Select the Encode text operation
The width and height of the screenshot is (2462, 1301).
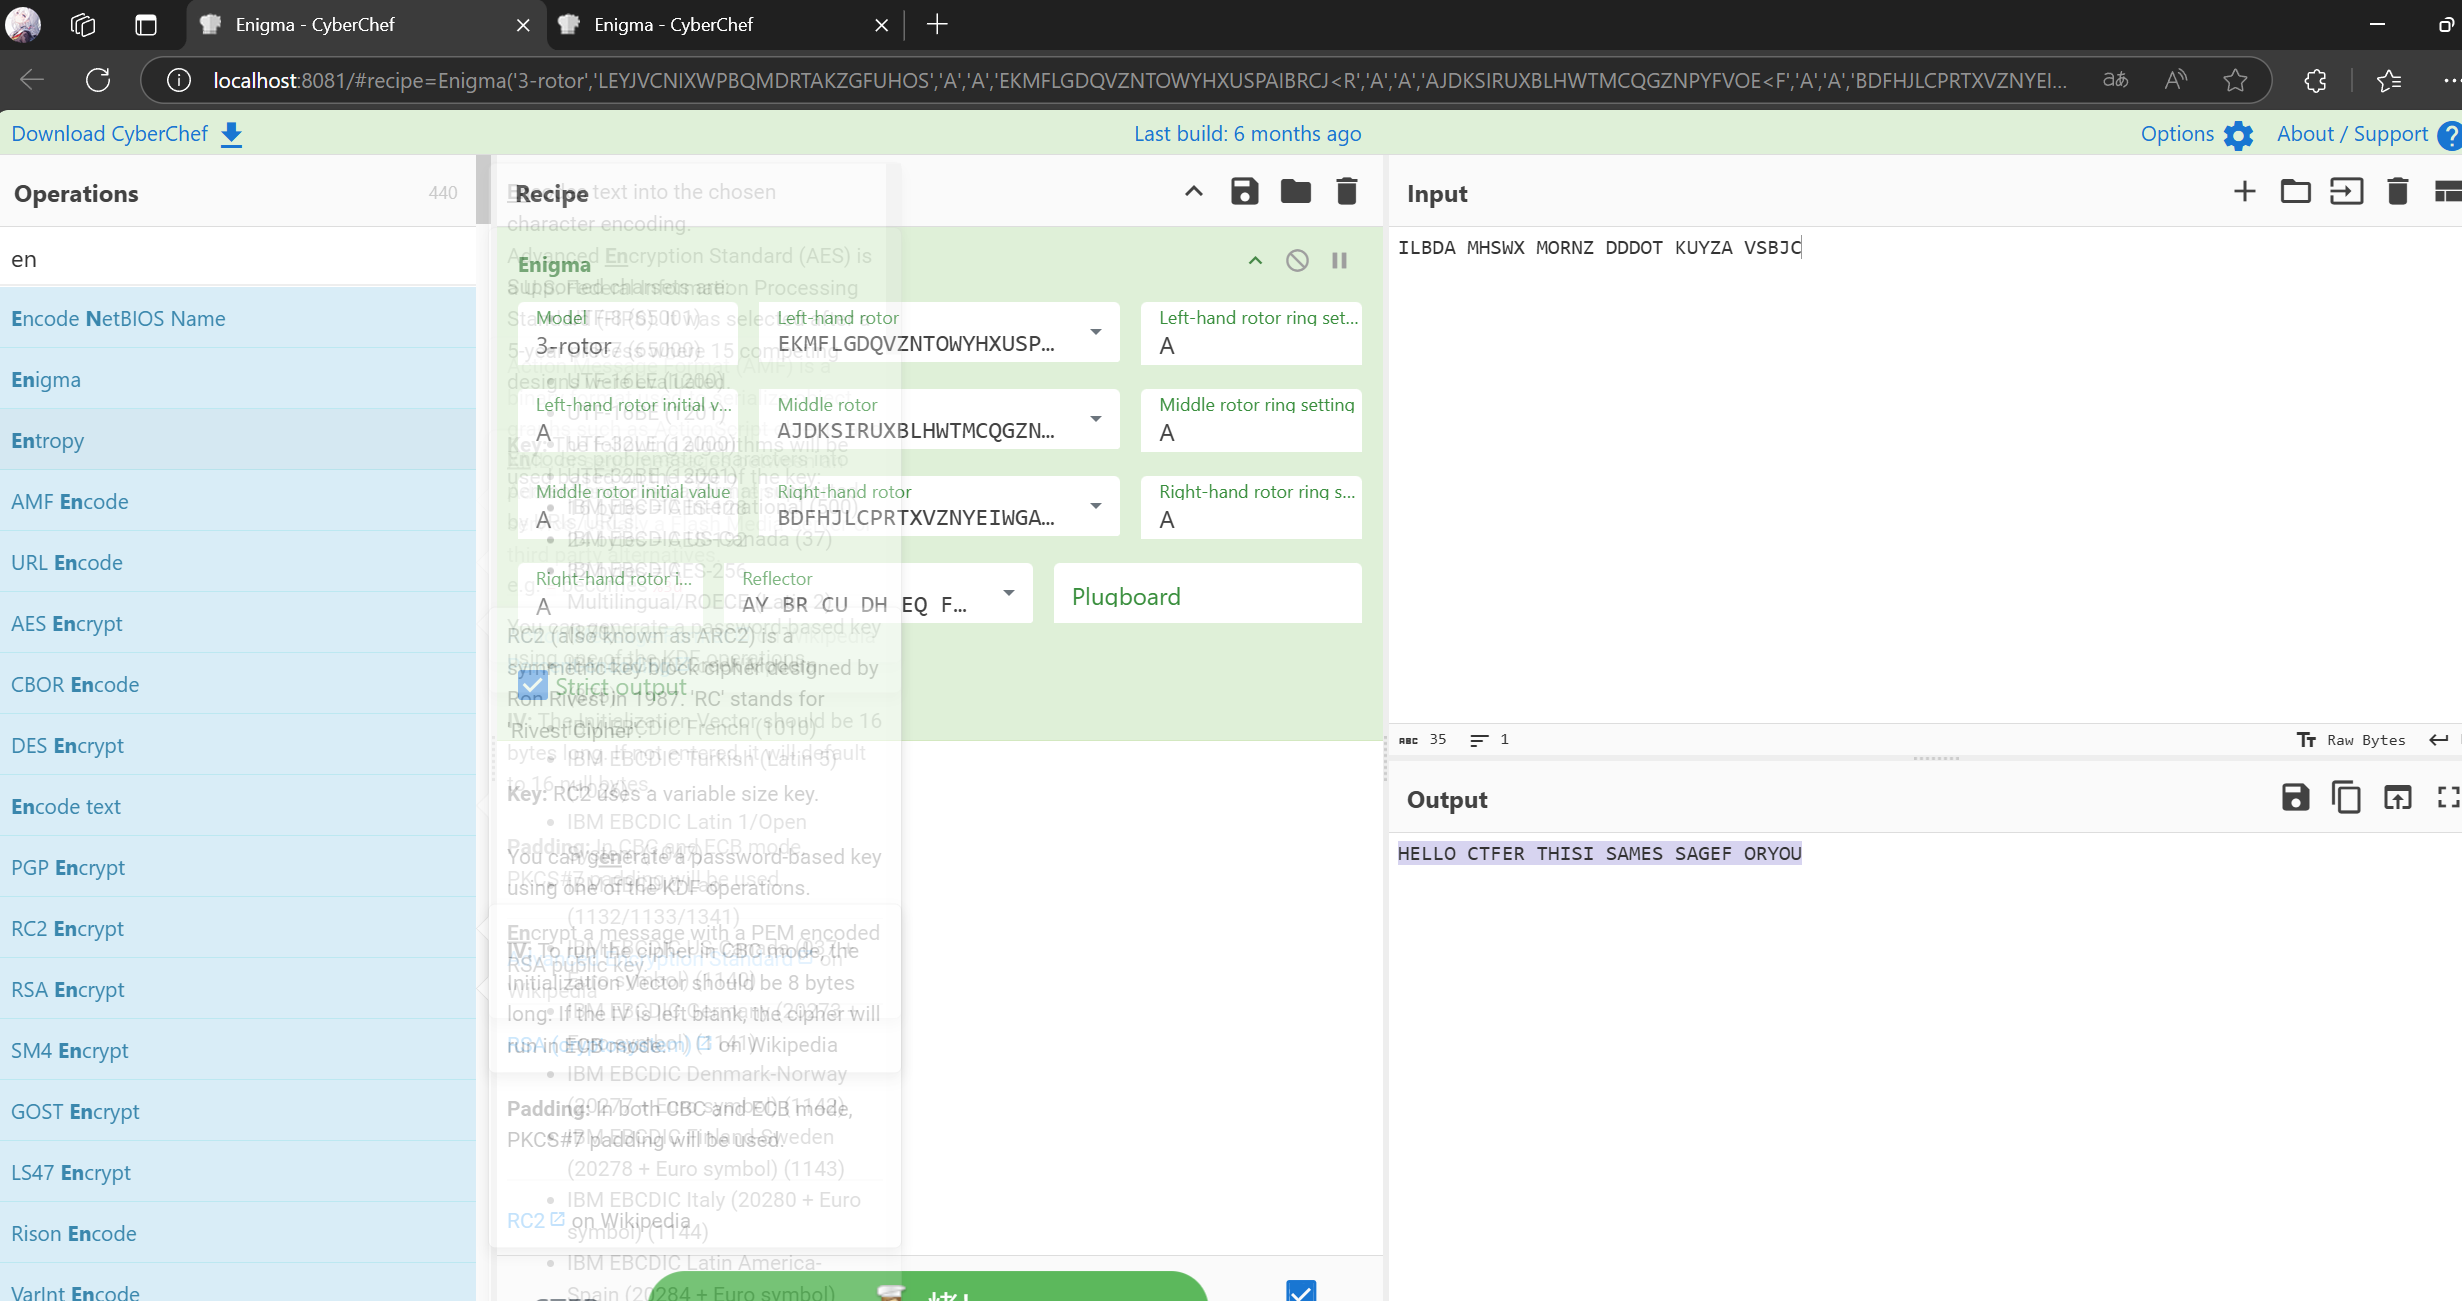click(238, 806)
